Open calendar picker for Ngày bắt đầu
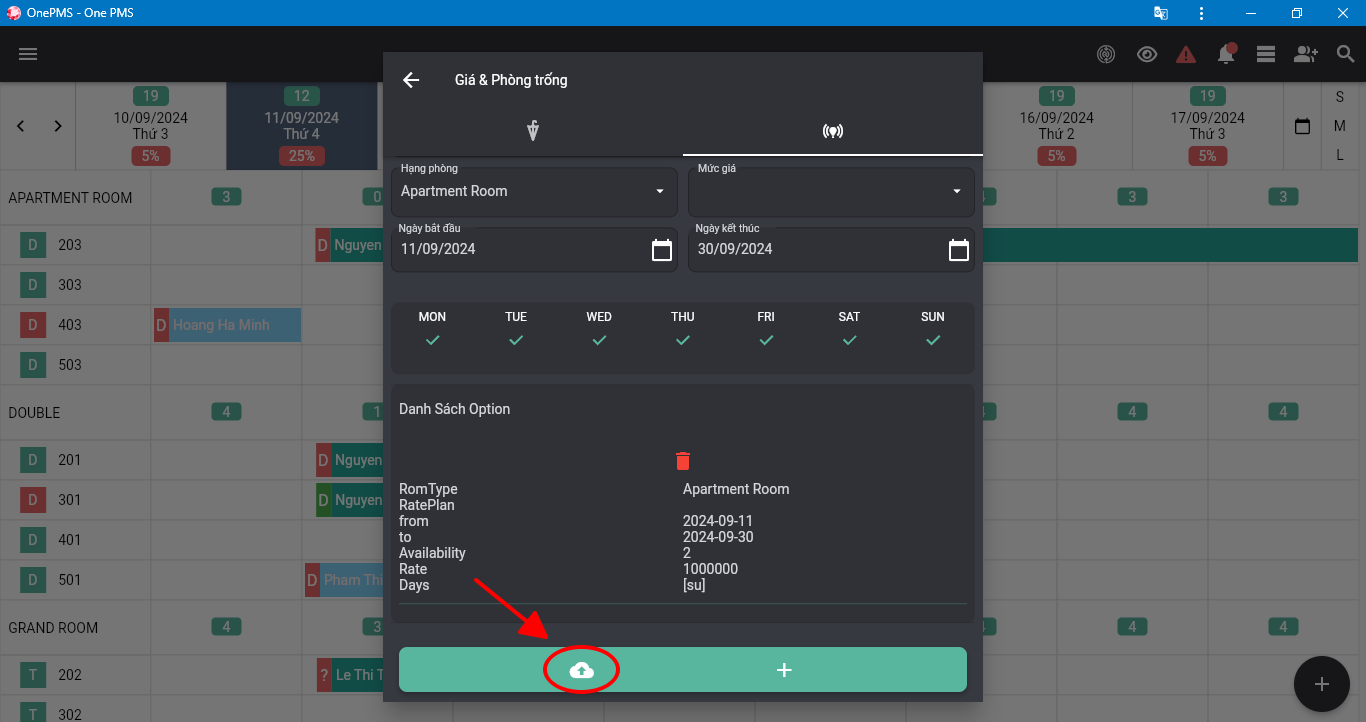Screen dimensions: 1366x722 click(x=662, y=250)
